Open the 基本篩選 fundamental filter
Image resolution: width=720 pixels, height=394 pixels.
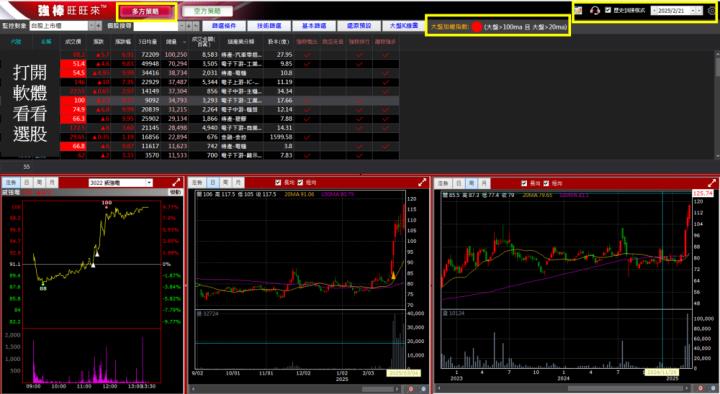pos(314,26)
